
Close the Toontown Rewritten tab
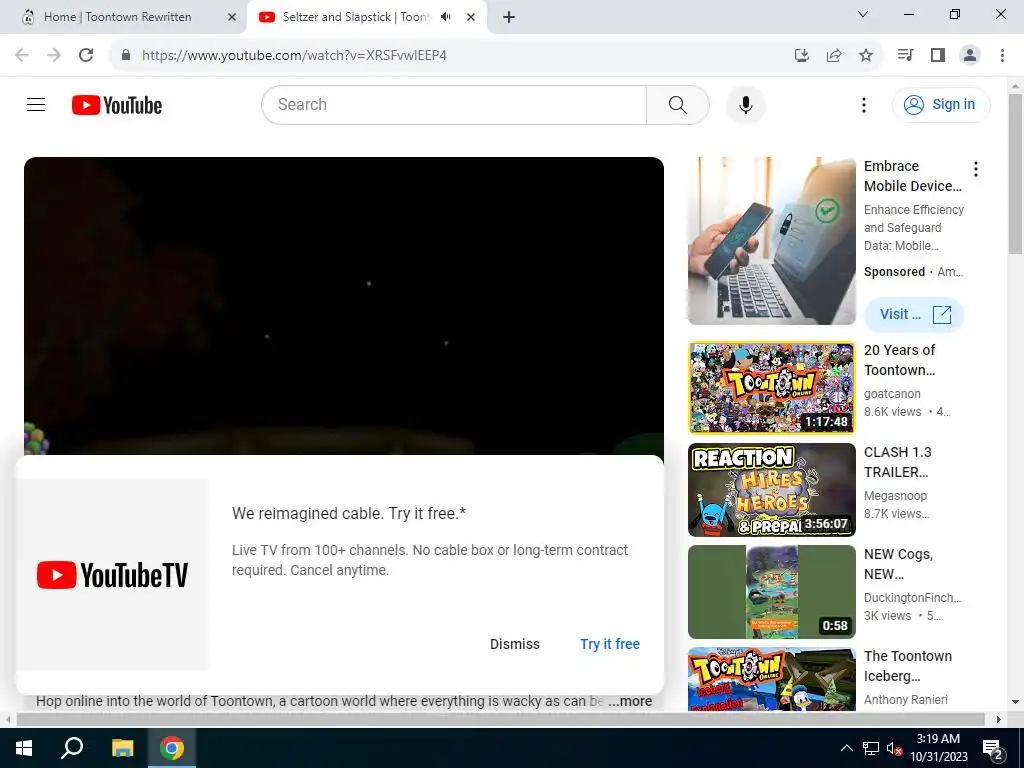pos(232,17)
